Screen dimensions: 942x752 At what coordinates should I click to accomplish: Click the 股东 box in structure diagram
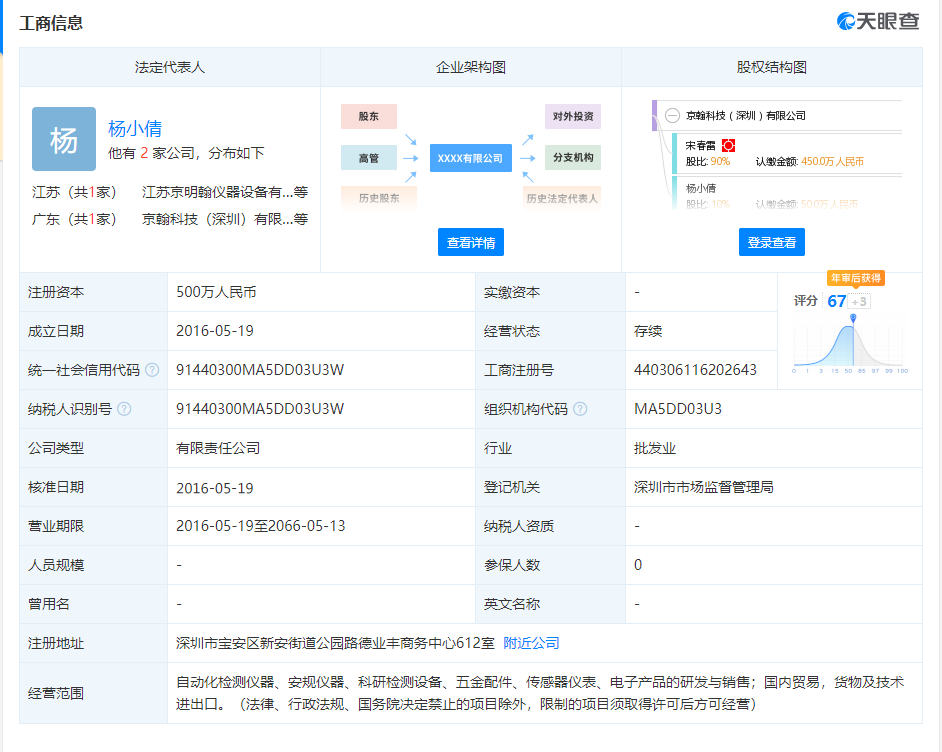368,117
